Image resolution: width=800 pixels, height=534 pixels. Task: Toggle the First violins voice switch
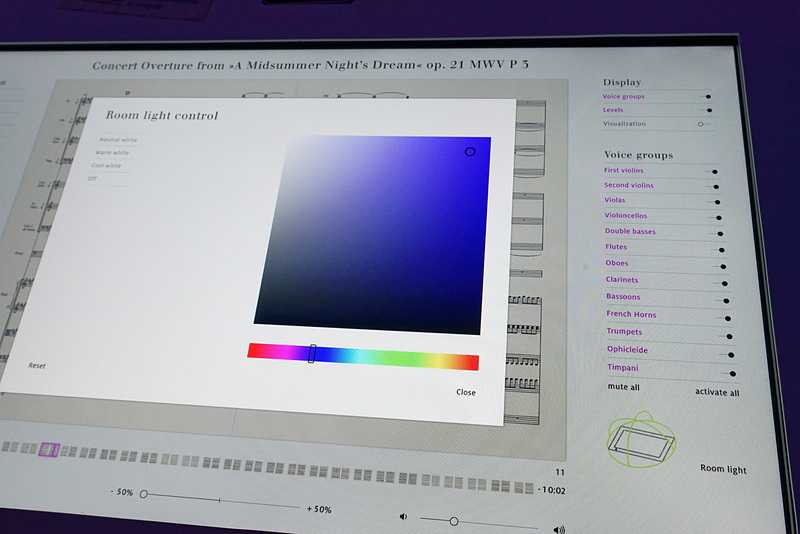[x=713, y=172]
